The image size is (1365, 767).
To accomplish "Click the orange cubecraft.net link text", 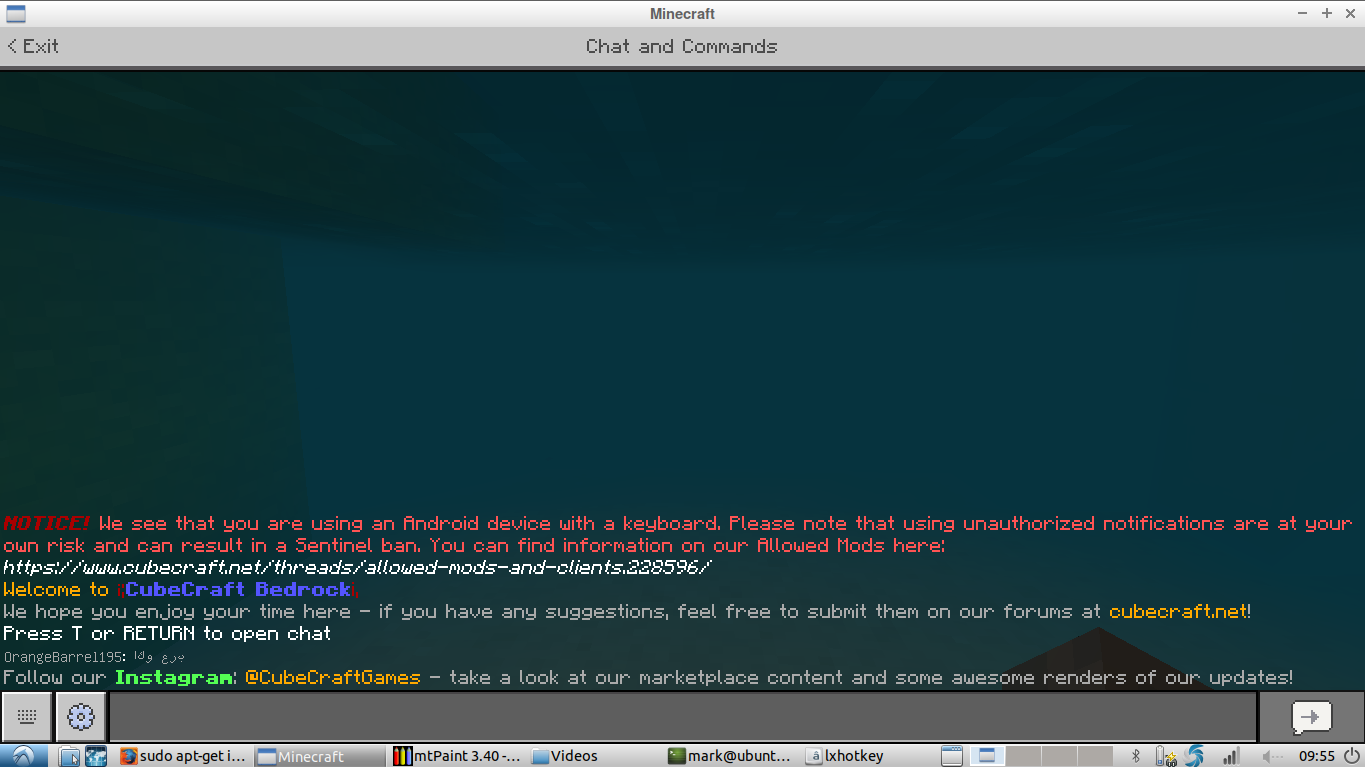I will 1177,611.
